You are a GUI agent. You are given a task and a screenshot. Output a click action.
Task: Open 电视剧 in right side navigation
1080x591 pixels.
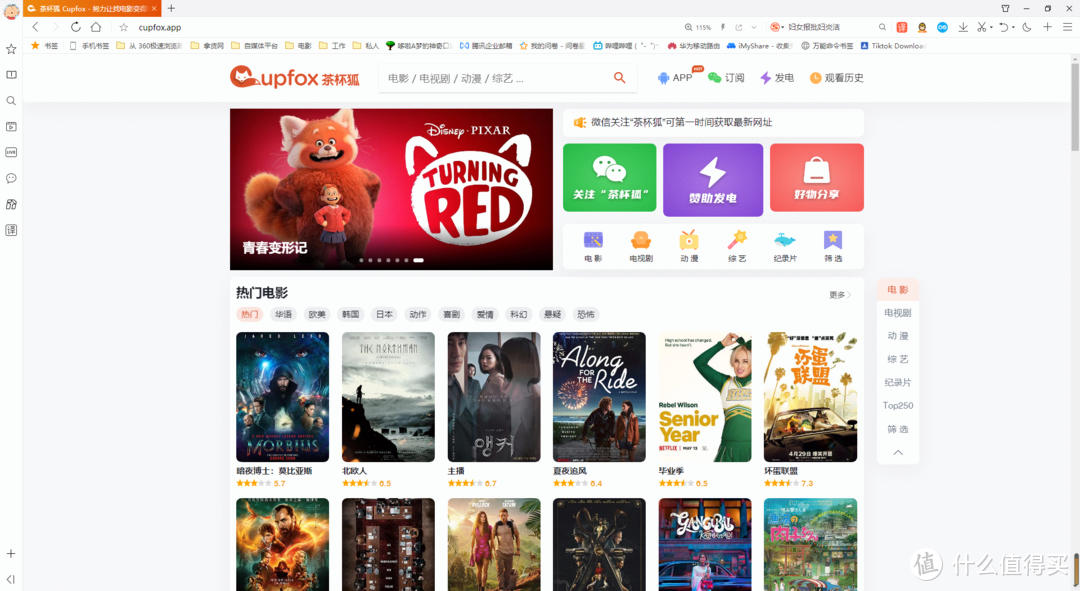pos(897,313)
